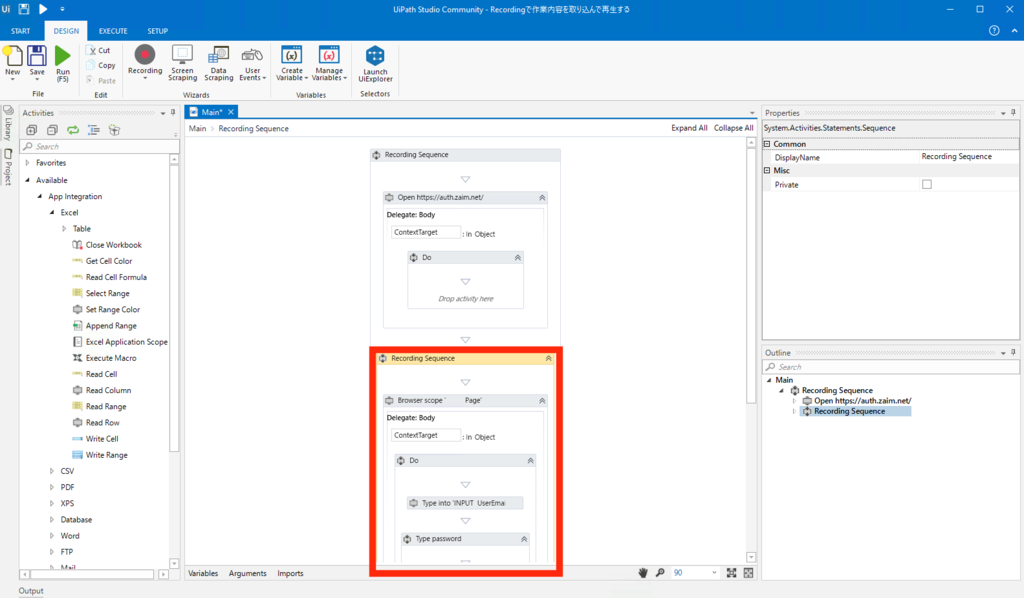Open the Data Scraping wizard
The image size is (1024, 598).
point(219,63)
